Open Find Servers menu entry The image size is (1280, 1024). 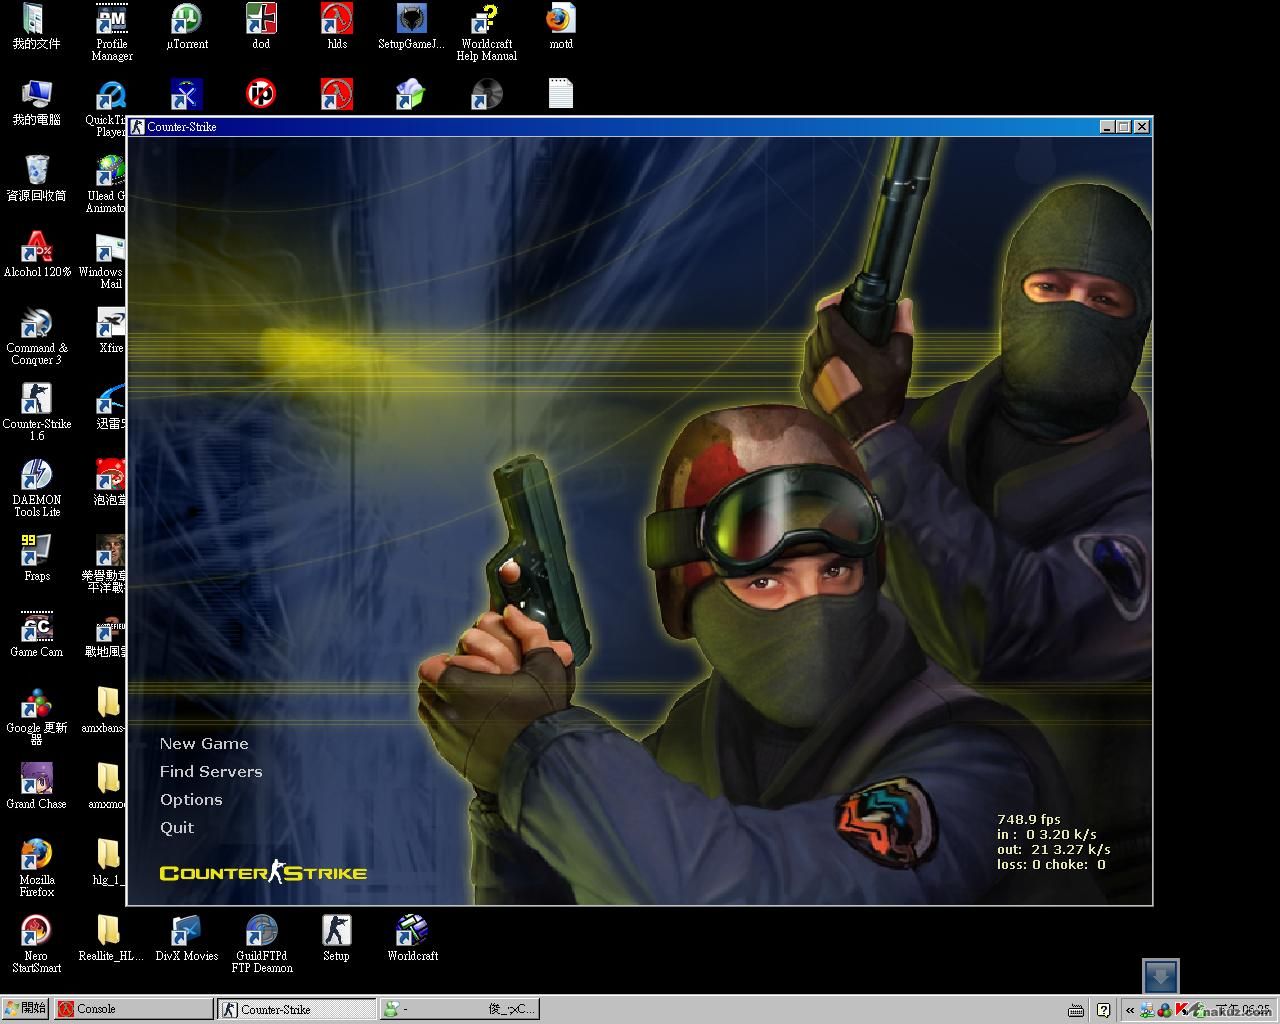[211, 772]
